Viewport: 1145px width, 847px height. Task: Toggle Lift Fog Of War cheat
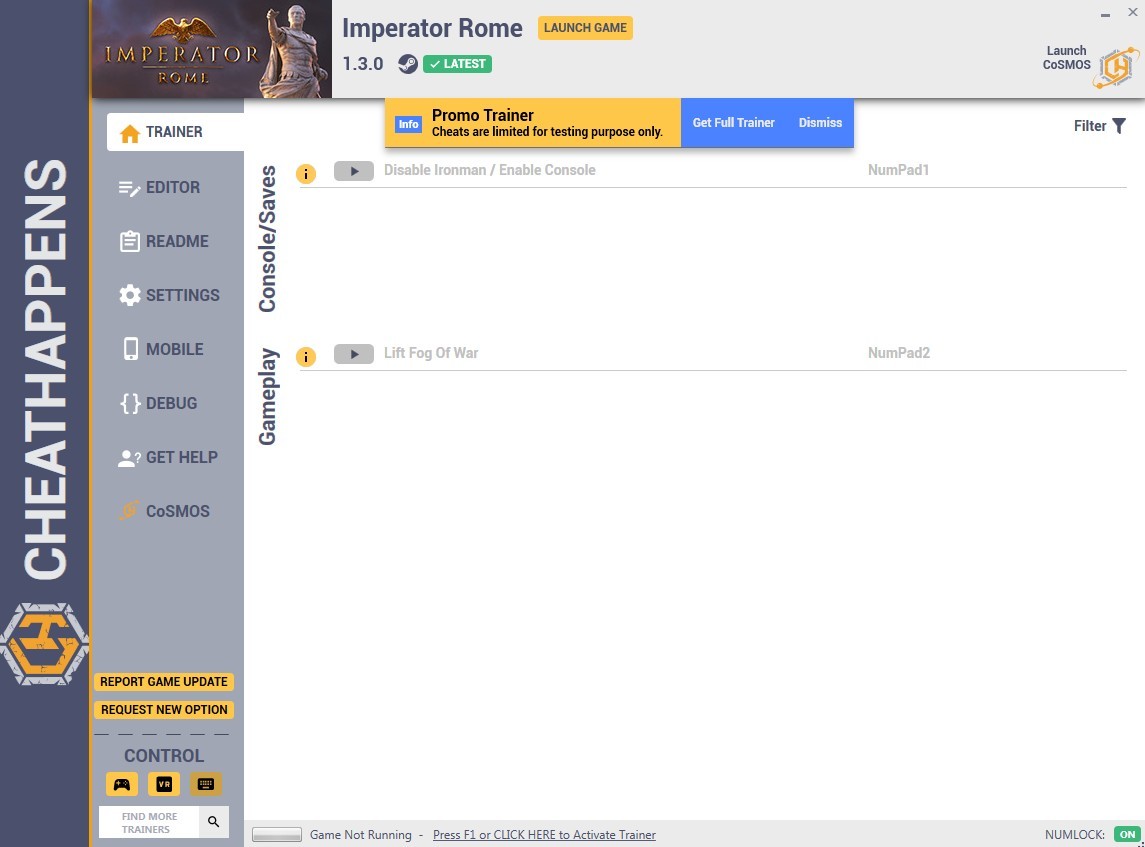tap(353, 354)
